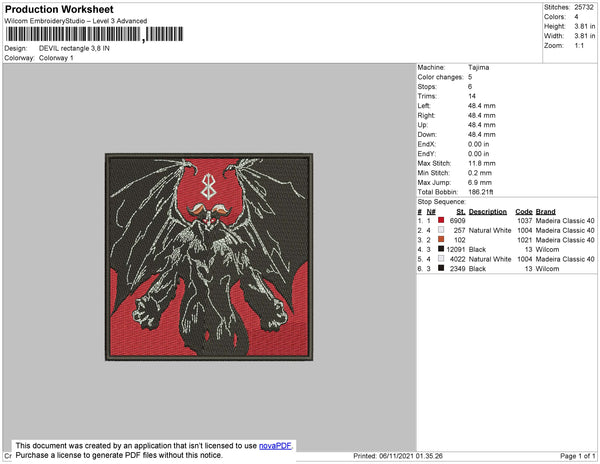Click the St. column header
This screenshot has width=600, height=464.
461,212
